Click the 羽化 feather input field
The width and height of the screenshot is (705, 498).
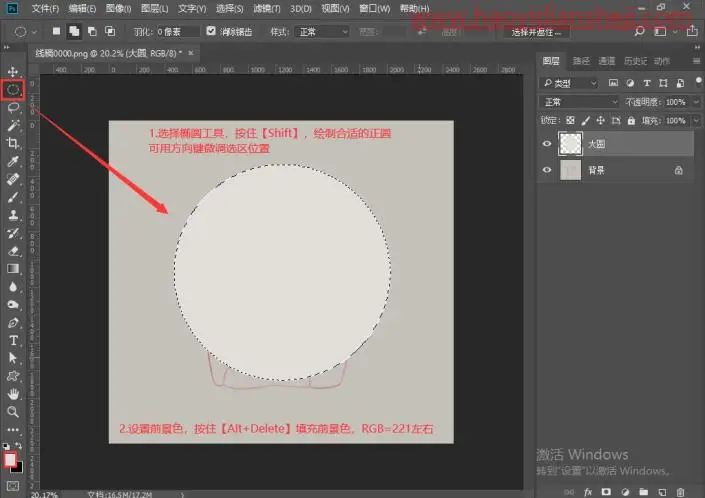pyautogui.click(x=177, y=32)
